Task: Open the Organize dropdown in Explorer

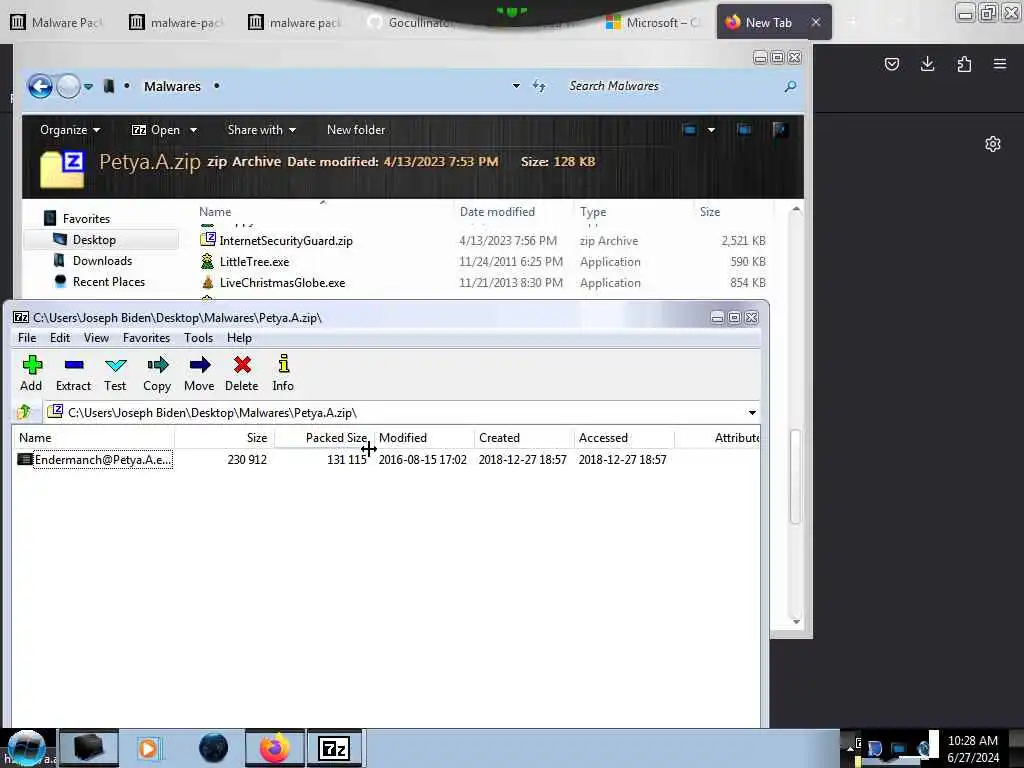Action: pos(70,130)
